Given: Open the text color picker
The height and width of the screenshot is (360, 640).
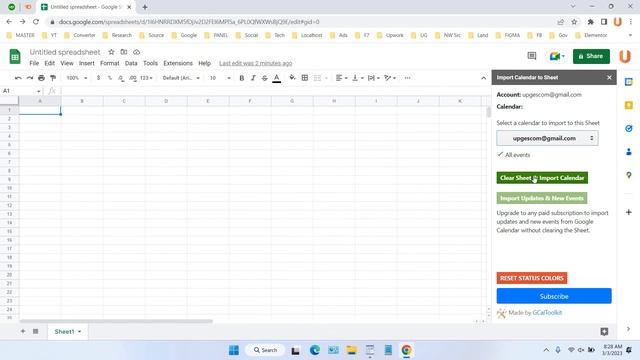Looking at the screenshot, I should point(276,78).
